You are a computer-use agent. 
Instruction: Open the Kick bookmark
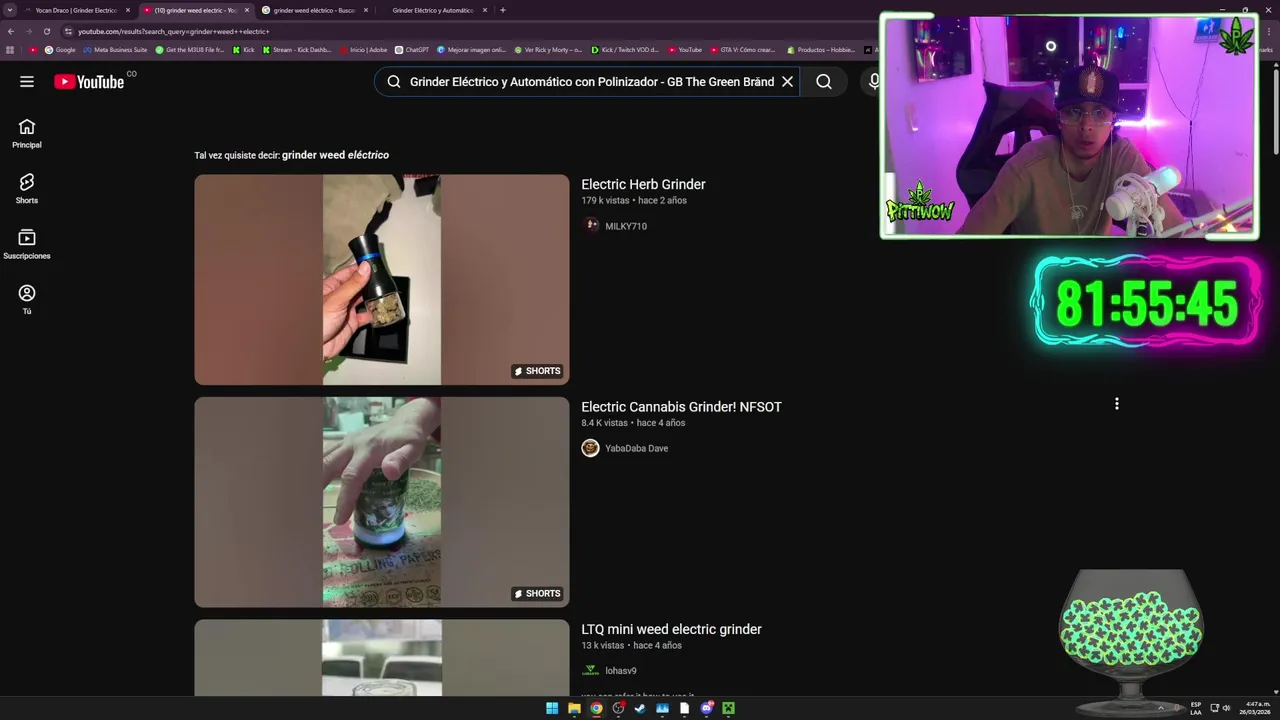point(244,49)
